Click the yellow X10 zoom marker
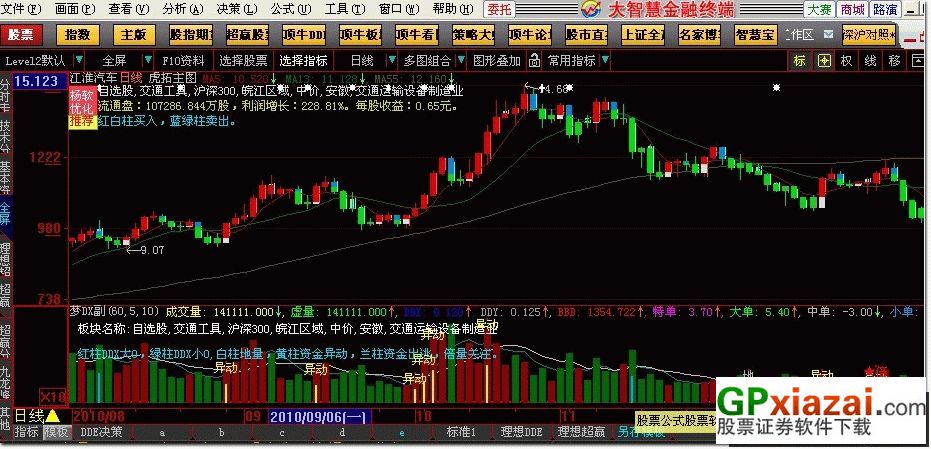 pos(52,397)
